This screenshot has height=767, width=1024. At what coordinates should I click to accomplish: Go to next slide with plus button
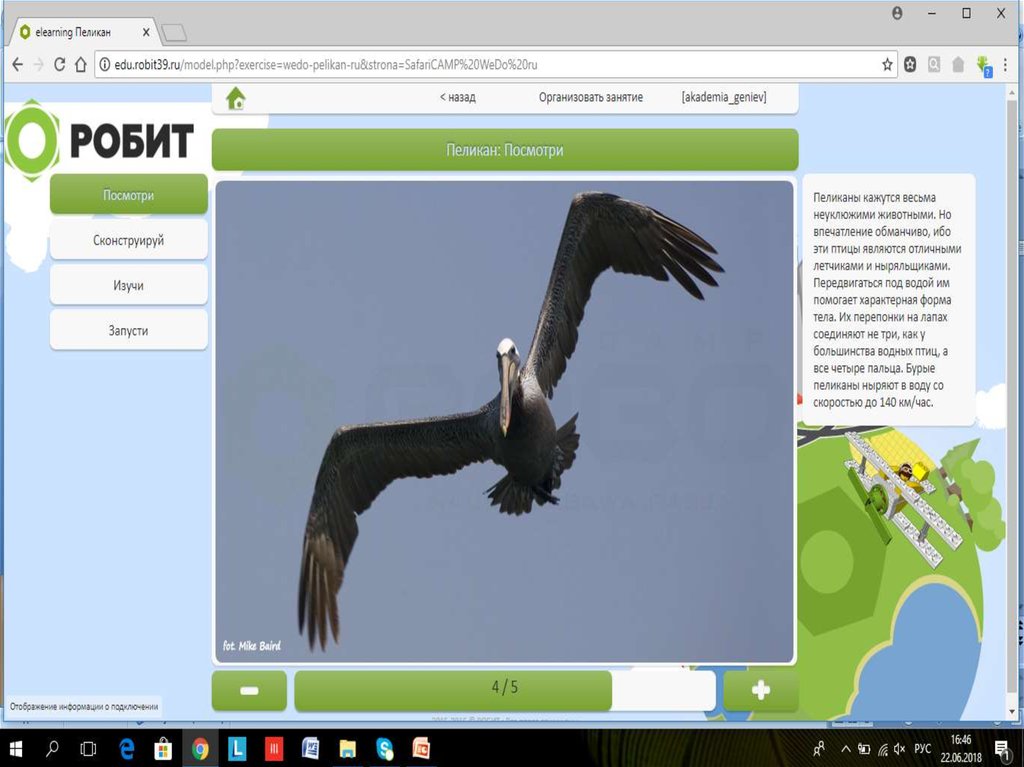pyautogui.click(x=760, y=691)
